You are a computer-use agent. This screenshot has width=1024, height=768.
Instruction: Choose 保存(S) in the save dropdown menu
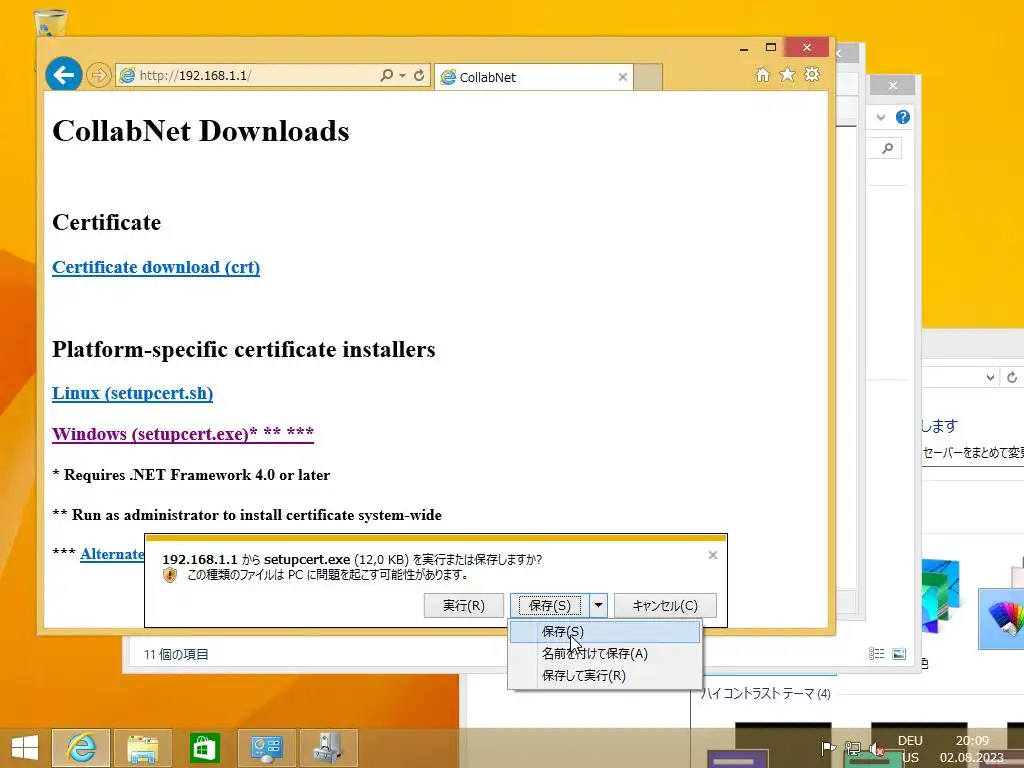[x=605, y=632]
